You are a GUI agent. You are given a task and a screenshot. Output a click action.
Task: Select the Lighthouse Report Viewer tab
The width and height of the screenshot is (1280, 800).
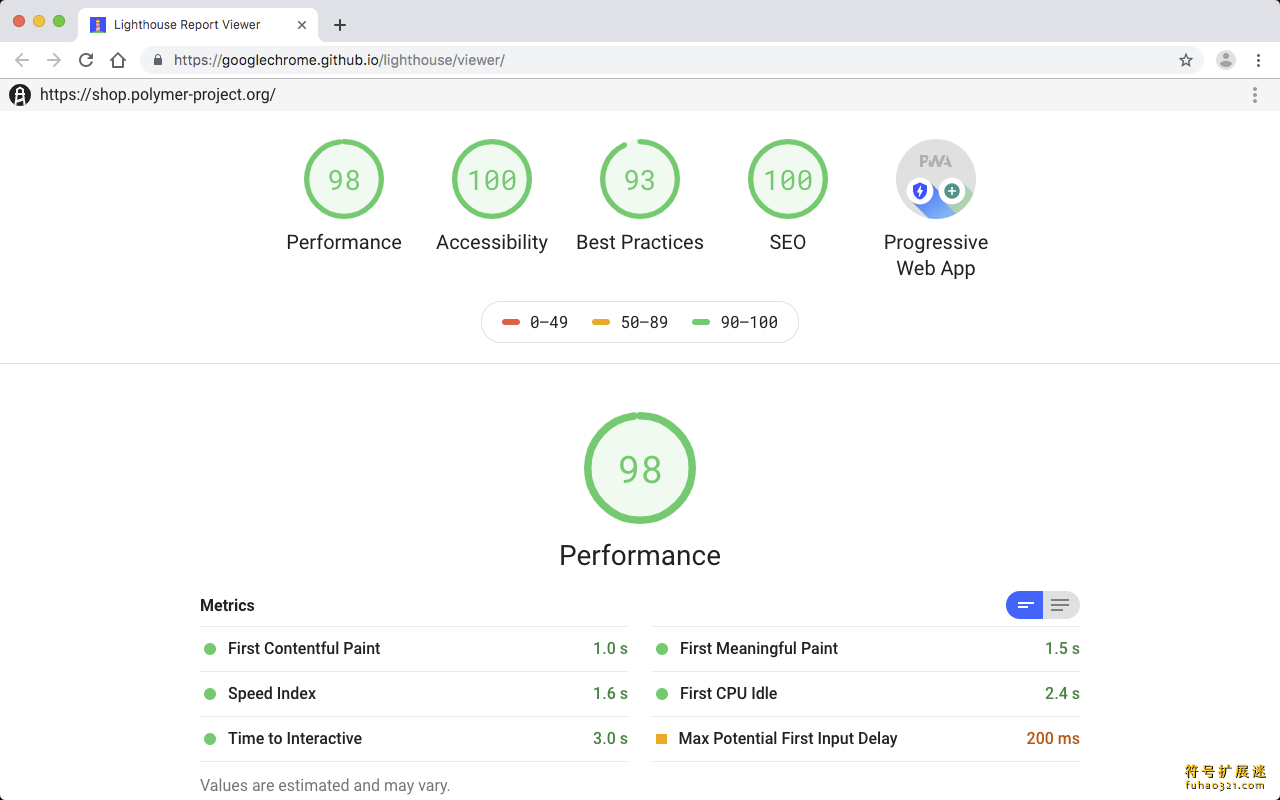click(x=199, y=25)
